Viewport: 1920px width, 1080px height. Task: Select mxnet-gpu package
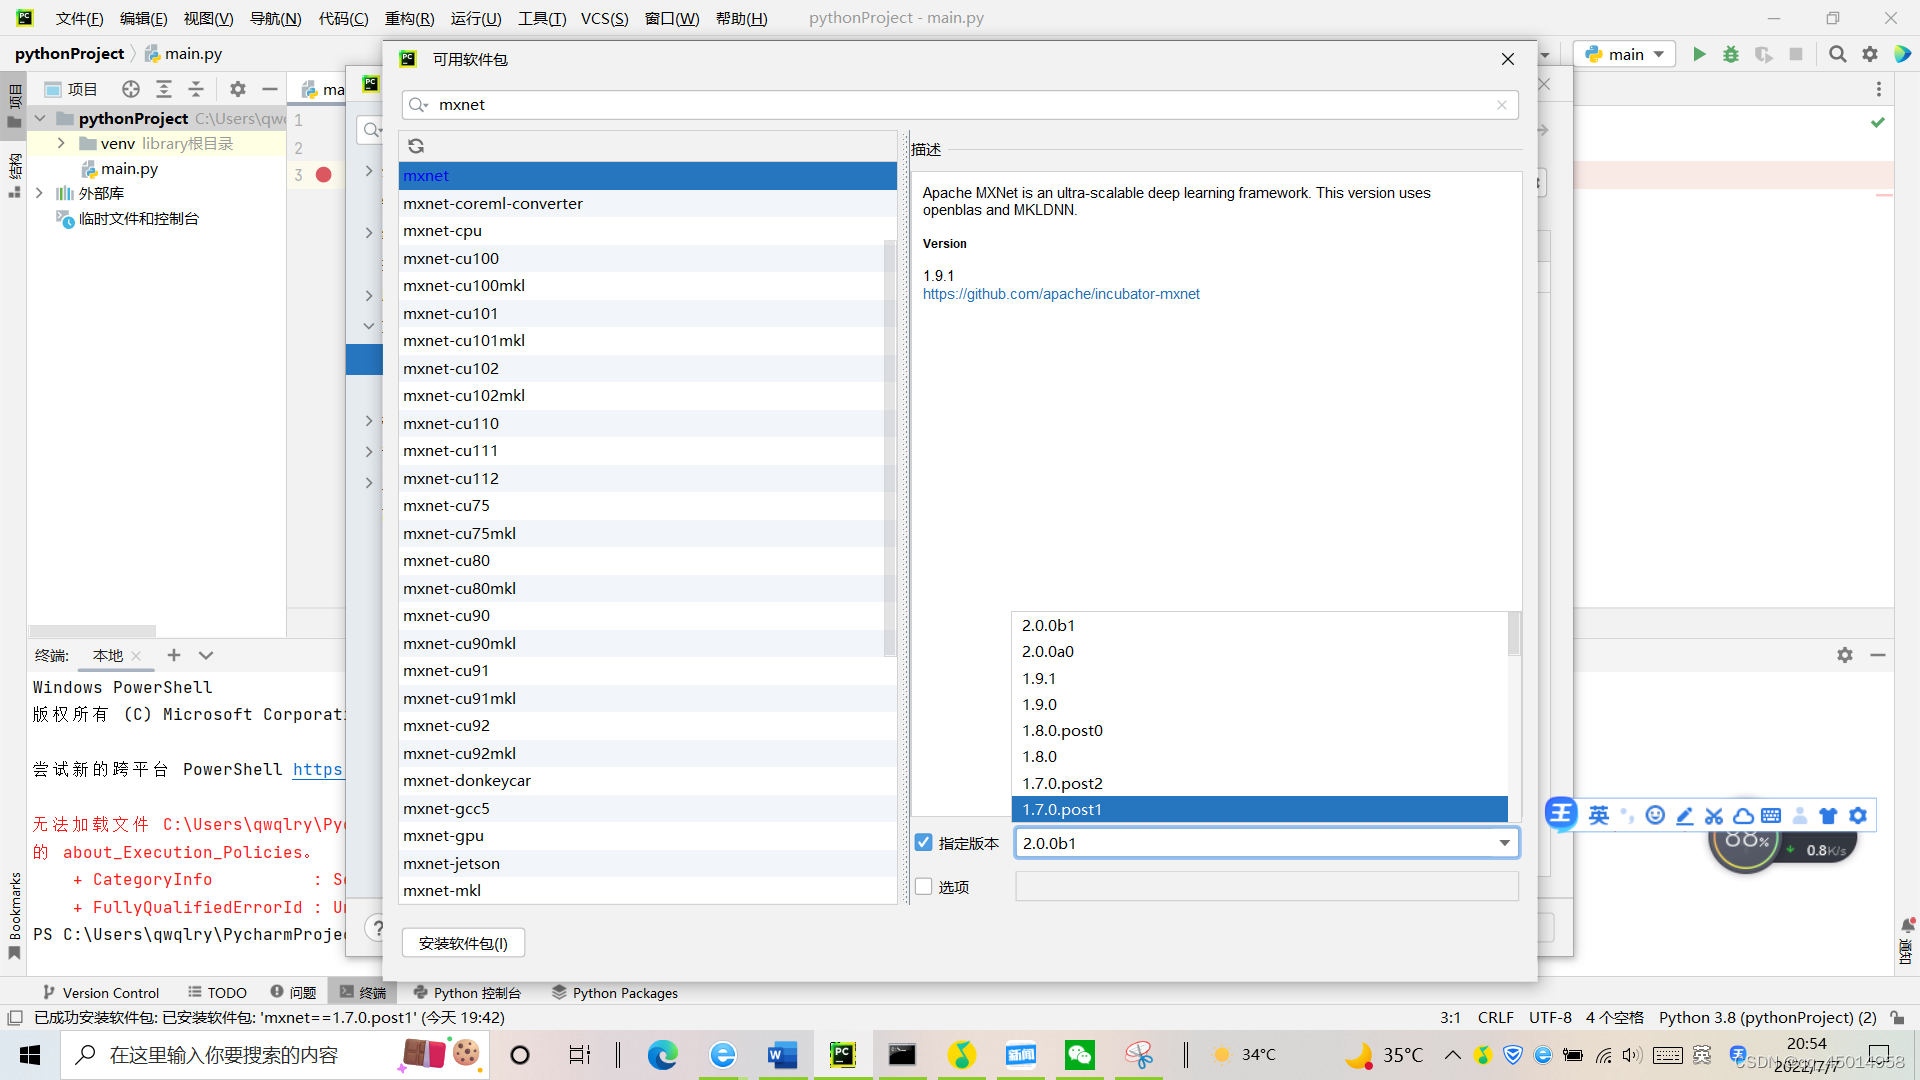pyautogui.click(x=647, y=836)
